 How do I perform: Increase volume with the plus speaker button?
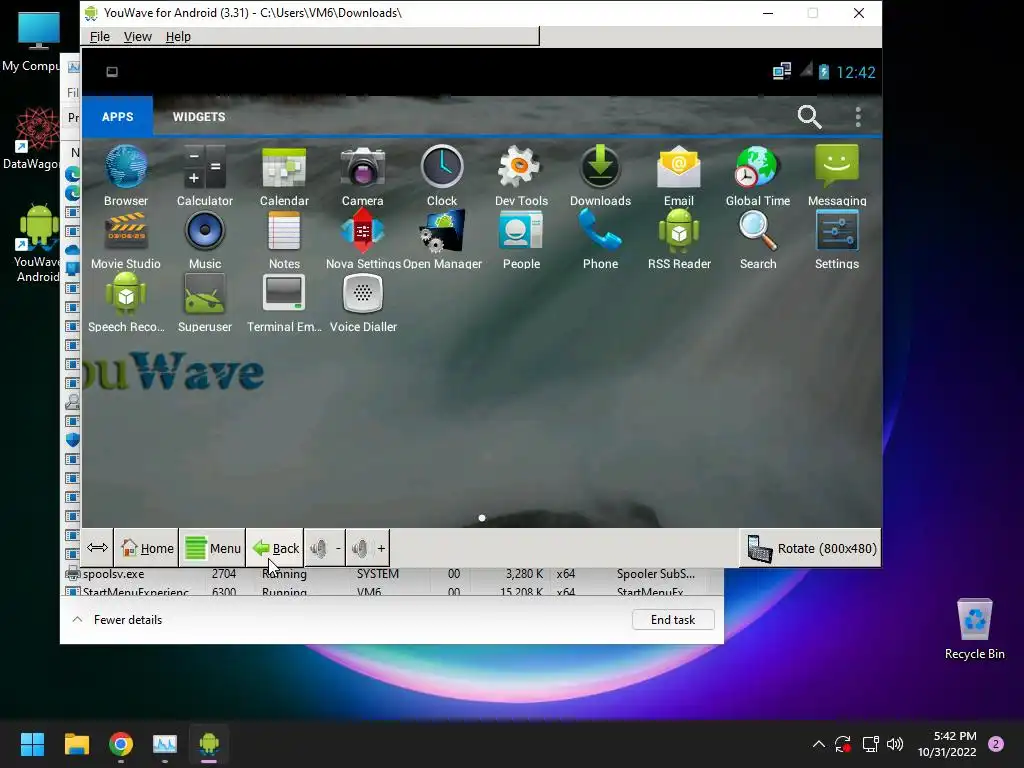coord(368,548)
